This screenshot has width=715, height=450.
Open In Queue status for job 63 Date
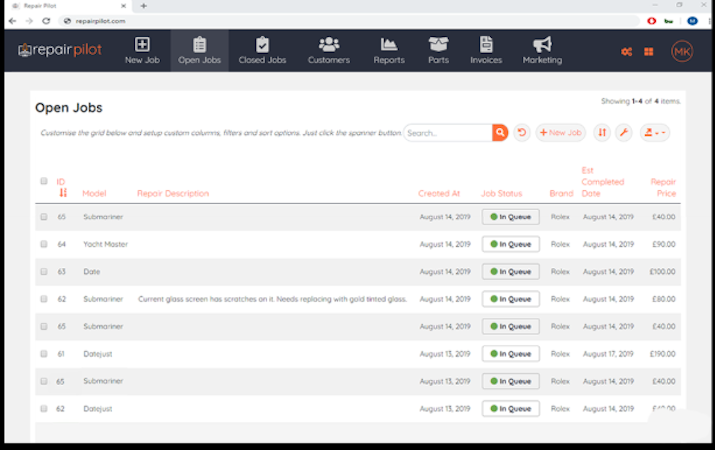[x=511, y=271]
